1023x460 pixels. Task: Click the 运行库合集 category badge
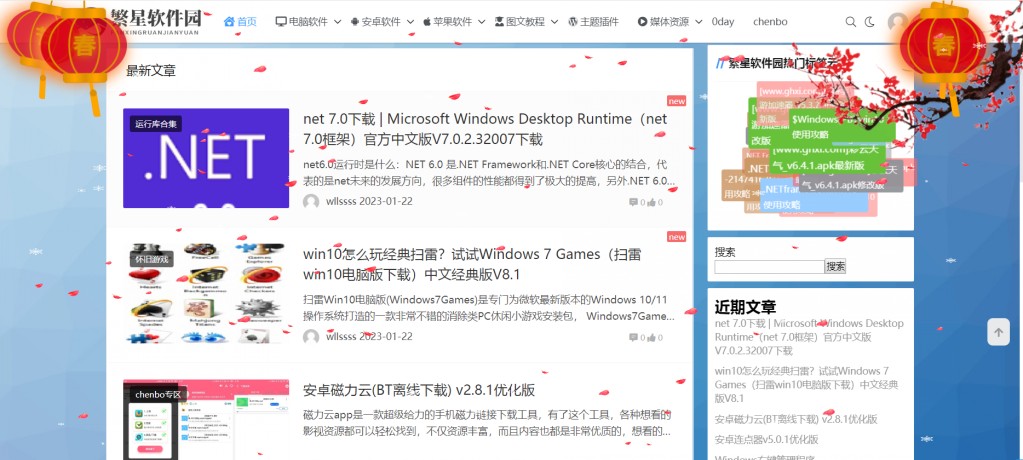[156, 124]
